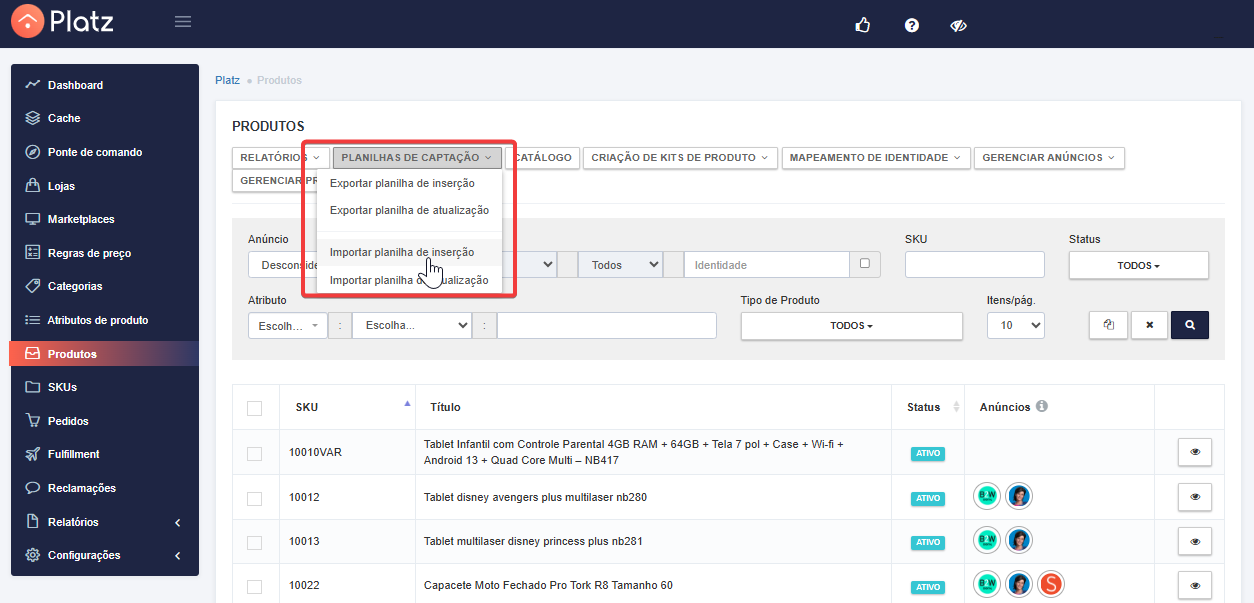Viewport: 1254px width, 603px height.
Task: Click the thumbs up icon in header
Action: pyautogui.click(x=863, y=25)
